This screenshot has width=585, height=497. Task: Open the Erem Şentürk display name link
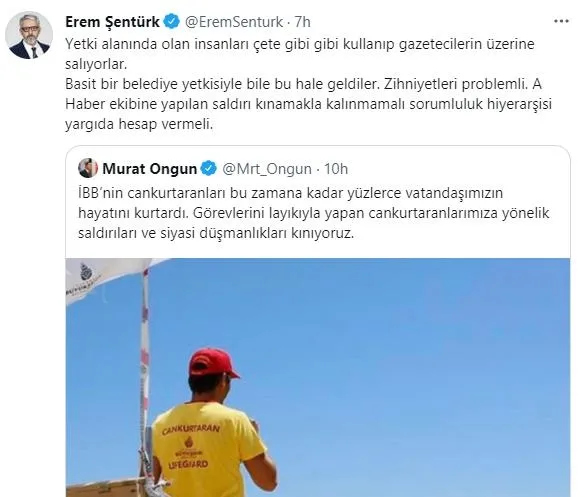click(112, 22)
